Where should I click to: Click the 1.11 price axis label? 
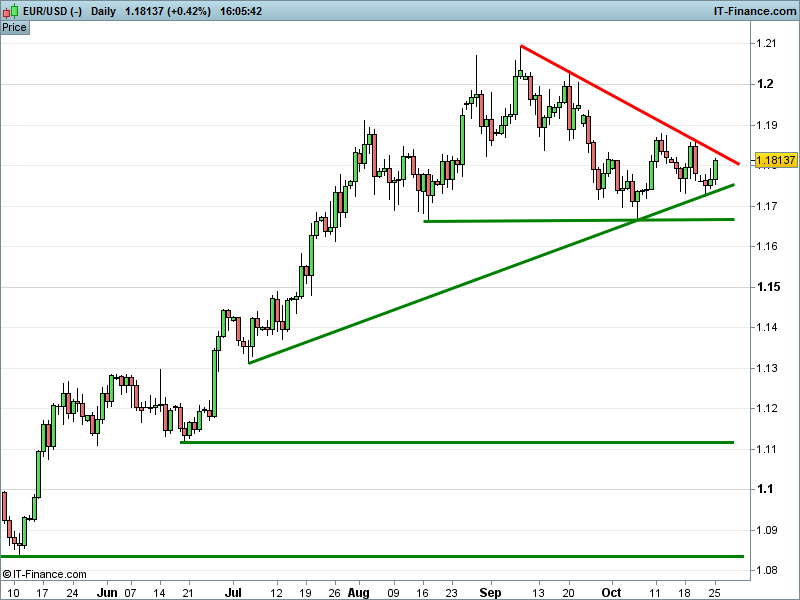(766, 449)
